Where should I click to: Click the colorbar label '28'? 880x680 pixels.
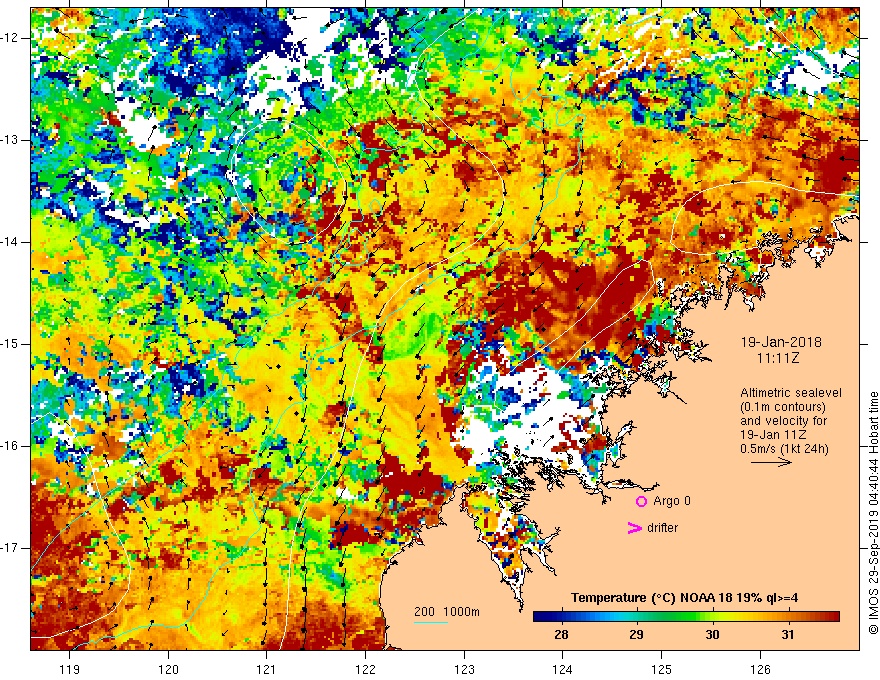click(x=561, y=635)
